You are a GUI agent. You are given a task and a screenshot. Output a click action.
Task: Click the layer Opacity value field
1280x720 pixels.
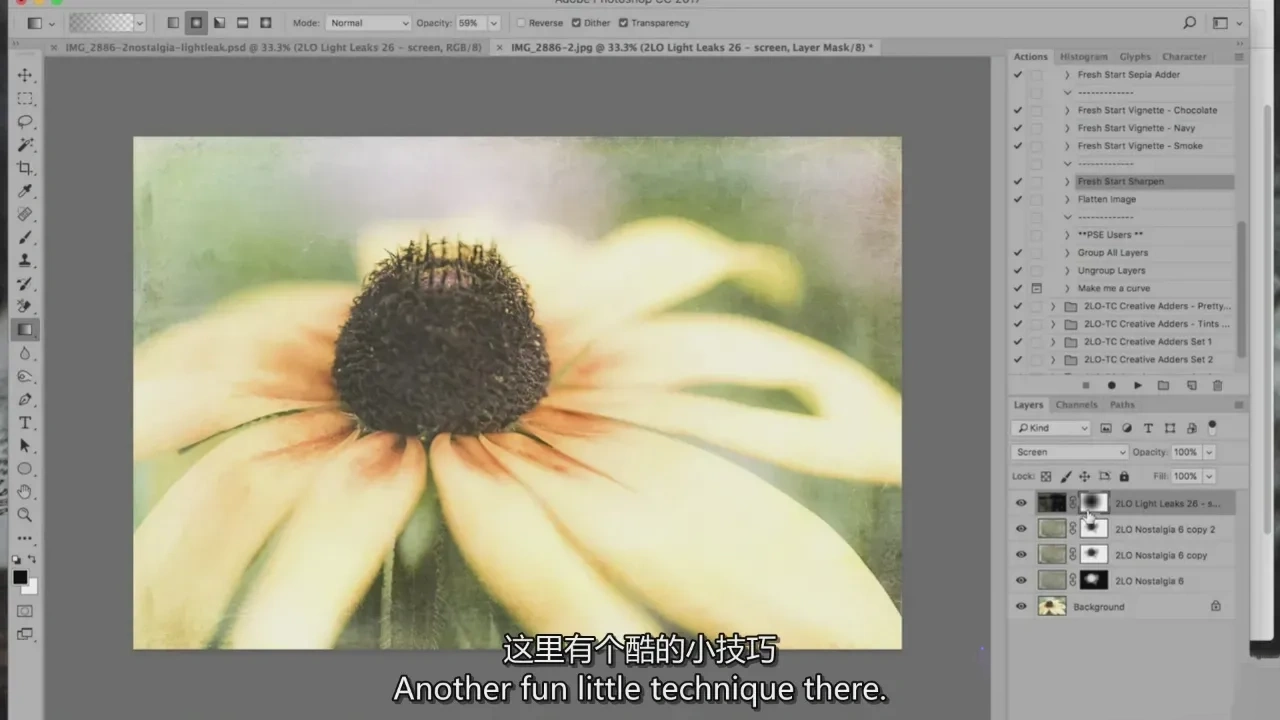click(1185, 452)
